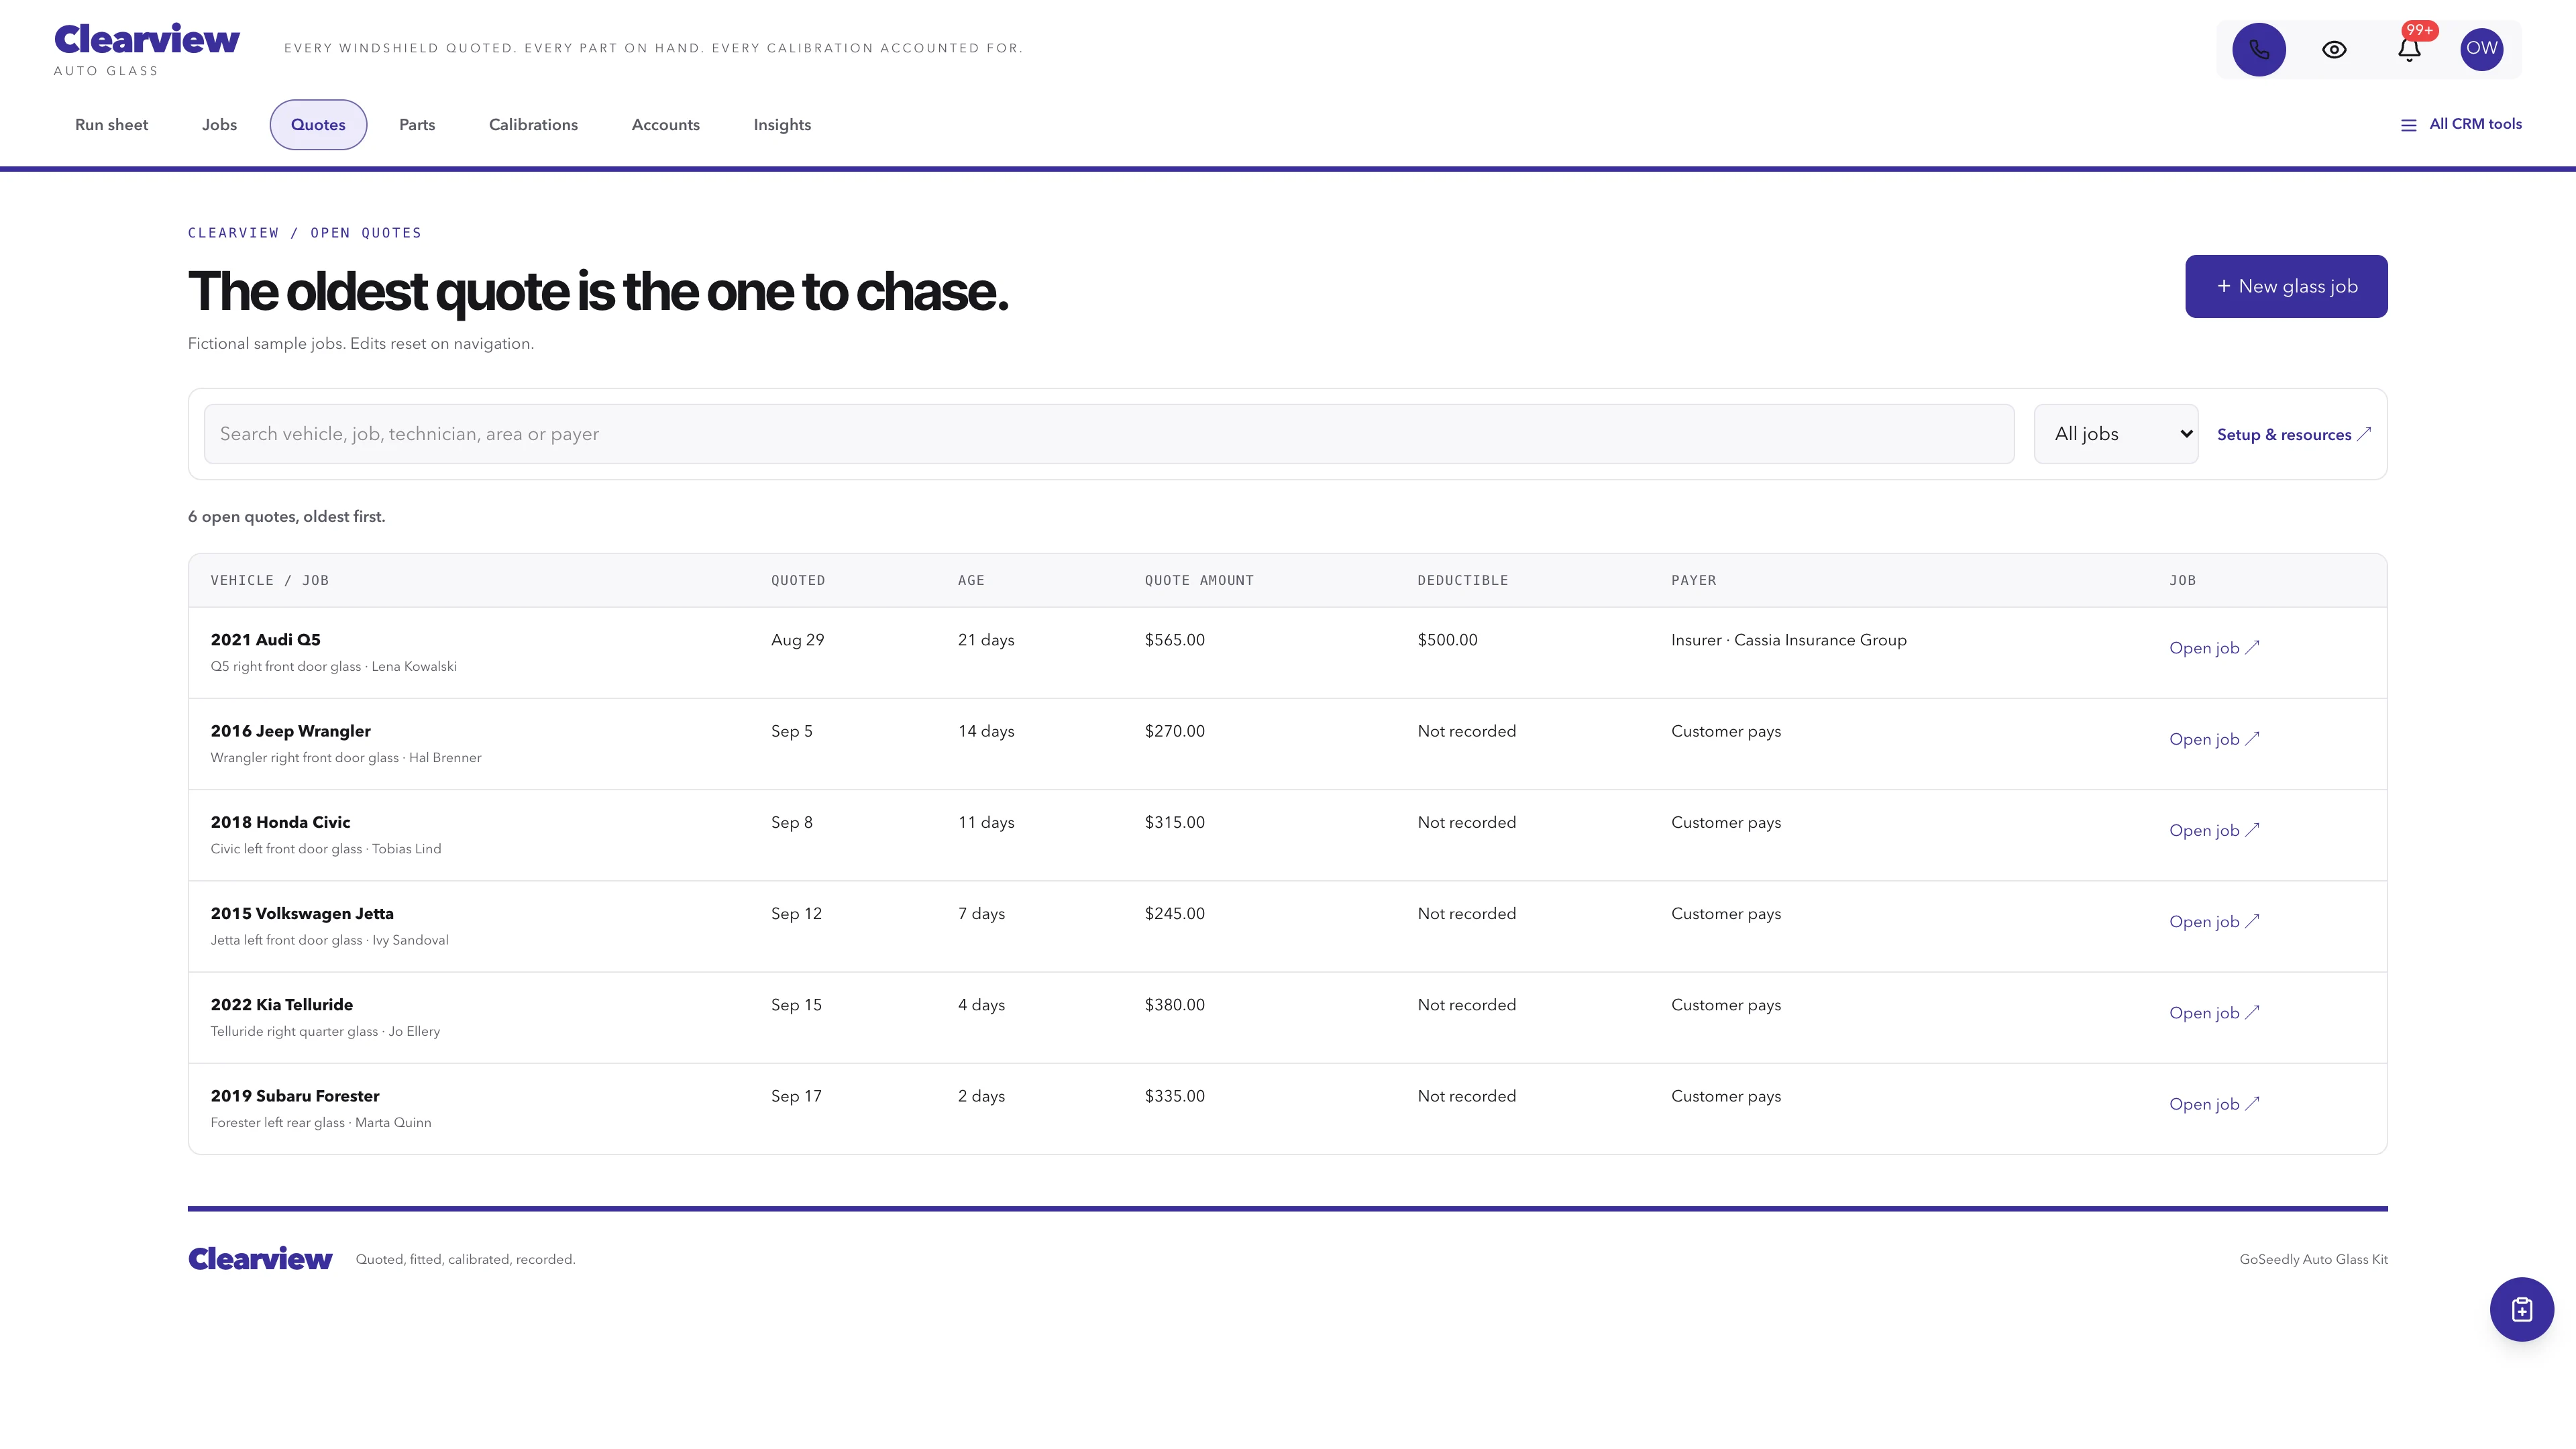Toggle the eye visibility icon

2334,49
